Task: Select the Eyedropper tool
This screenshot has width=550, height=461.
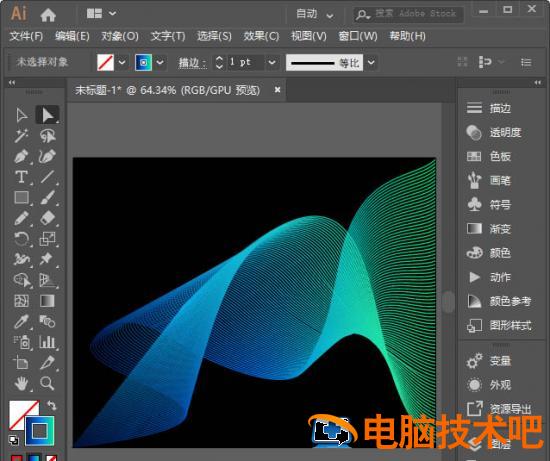Action: coord(21,321)
